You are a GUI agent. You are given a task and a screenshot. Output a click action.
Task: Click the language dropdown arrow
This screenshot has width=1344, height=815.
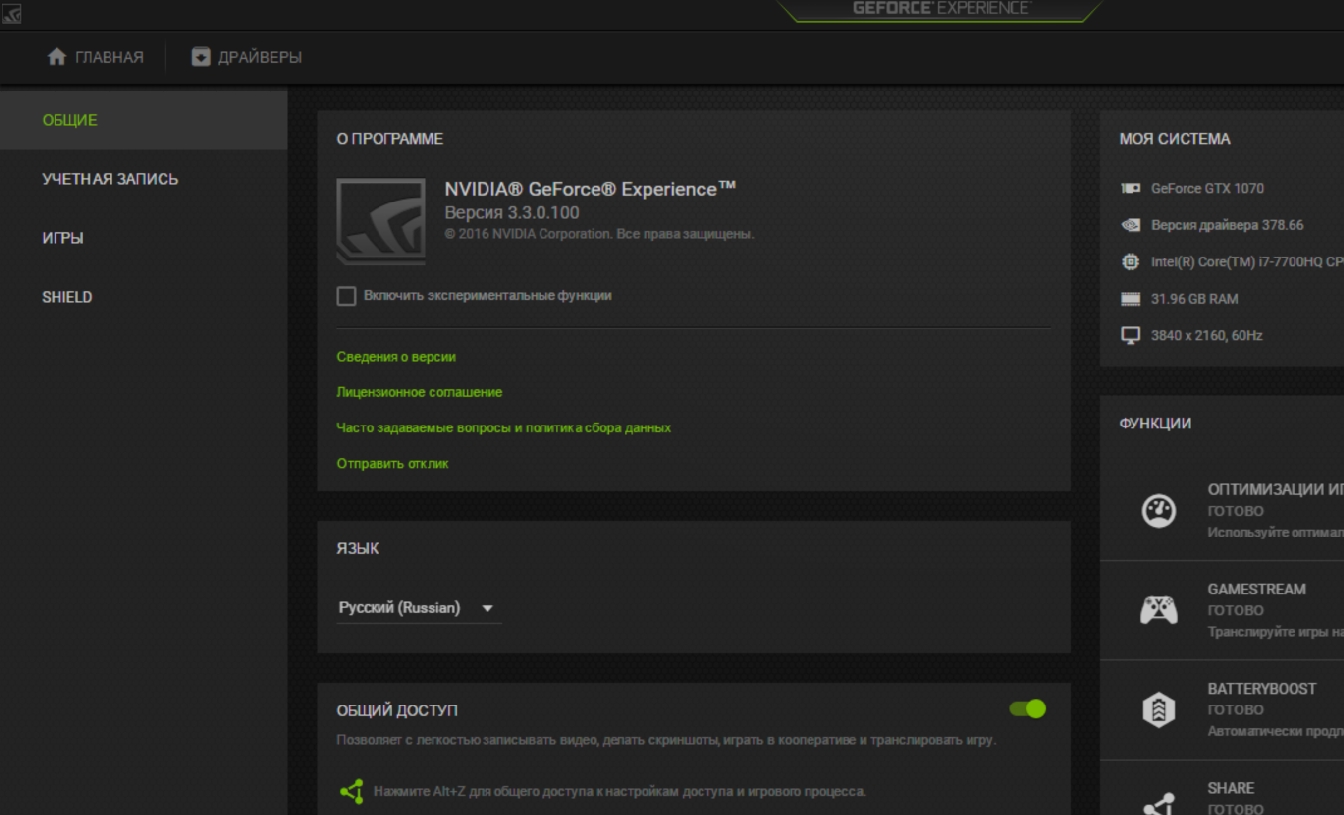click(487, 608)
